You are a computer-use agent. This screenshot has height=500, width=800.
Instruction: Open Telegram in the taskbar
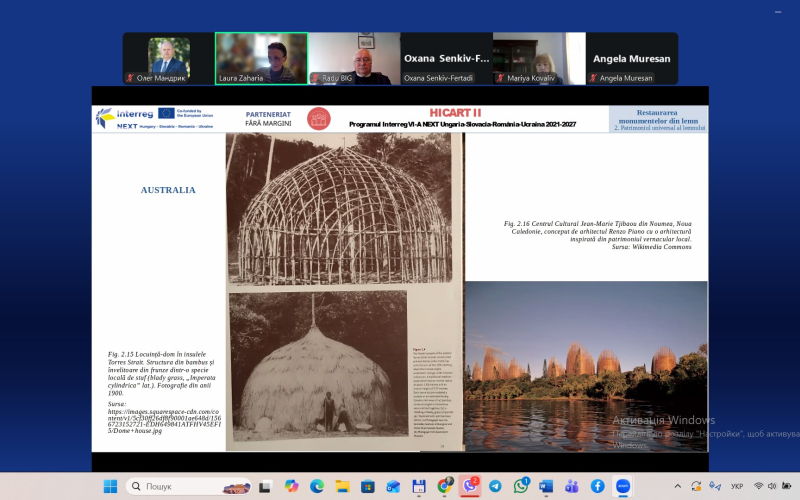point(495,486)
